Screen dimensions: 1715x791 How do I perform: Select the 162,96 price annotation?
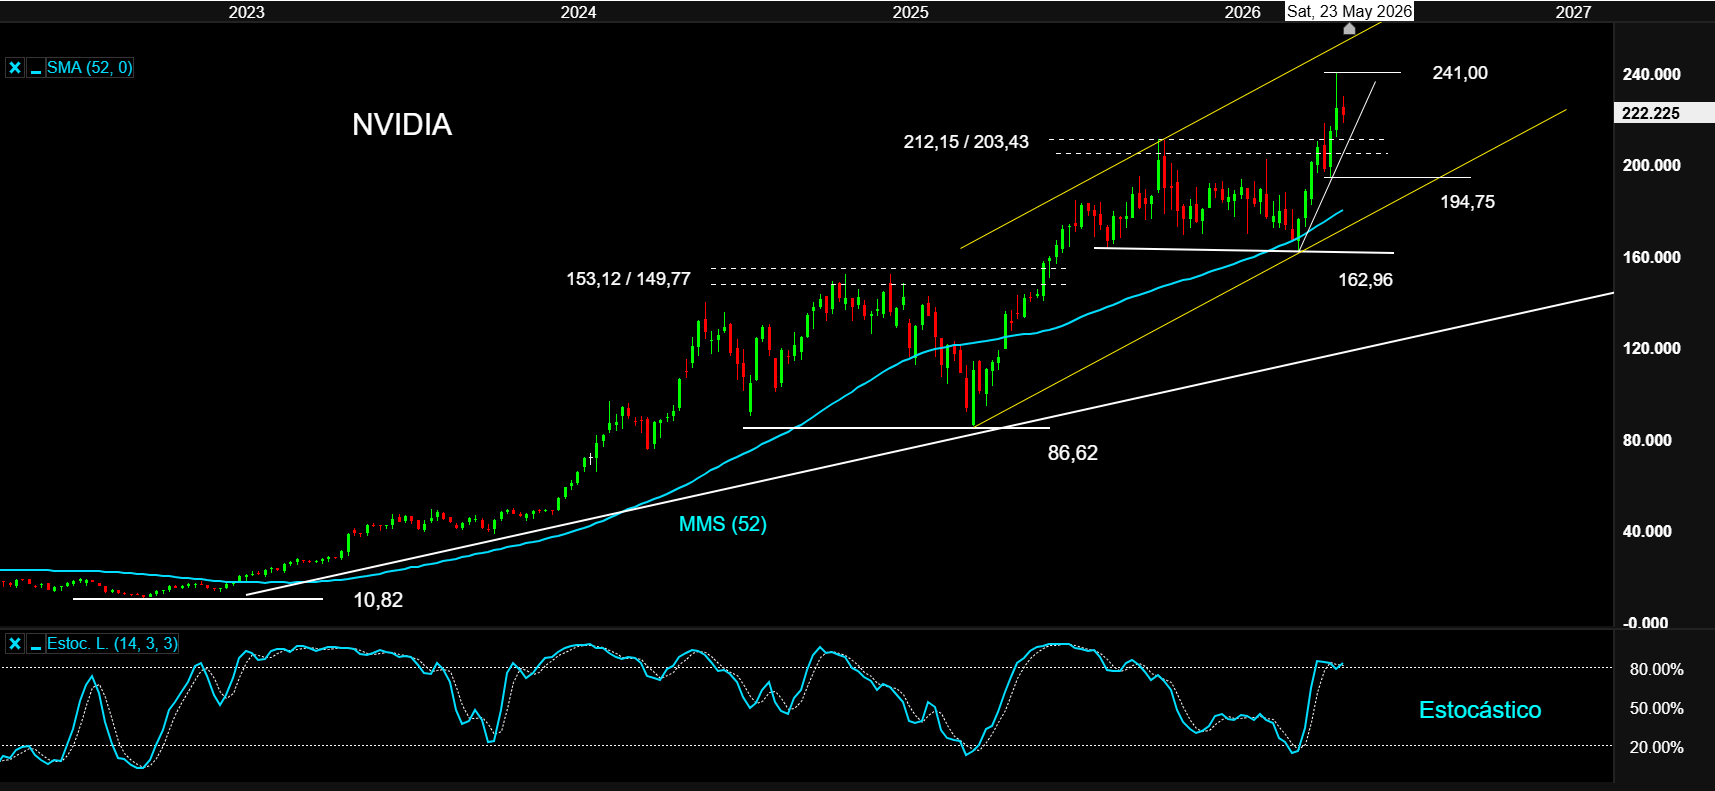[x=1365, y=280]
